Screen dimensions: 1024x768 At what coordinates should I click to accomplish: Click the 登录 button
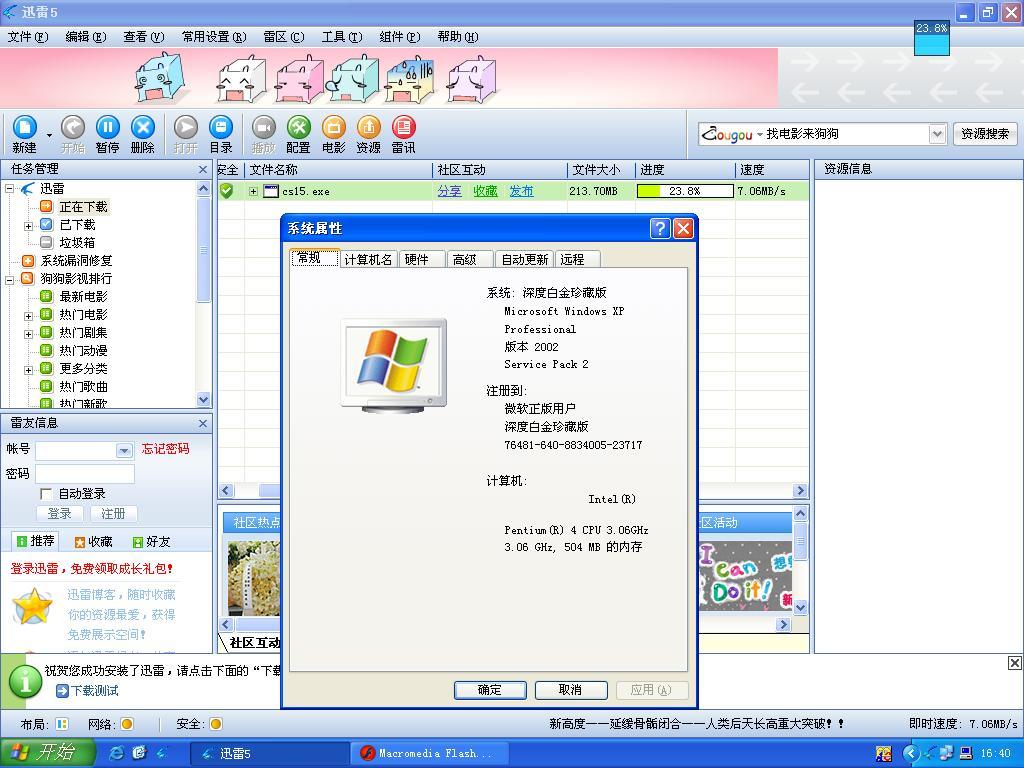(59, 514)
